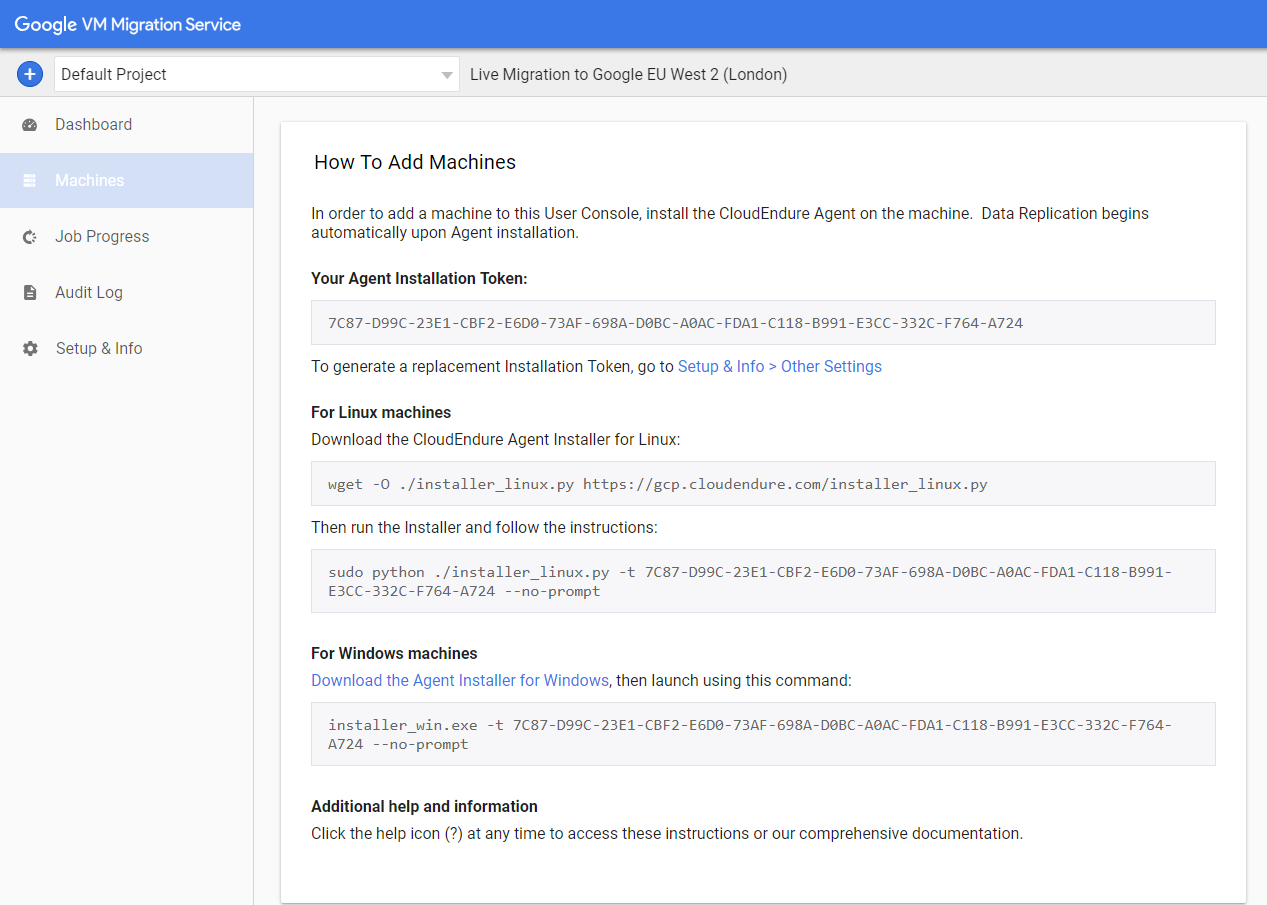Click 'Download the CloudEndure Agent Installer for Linux:' text
1267x905 pixels.
(x=496, y=439)
